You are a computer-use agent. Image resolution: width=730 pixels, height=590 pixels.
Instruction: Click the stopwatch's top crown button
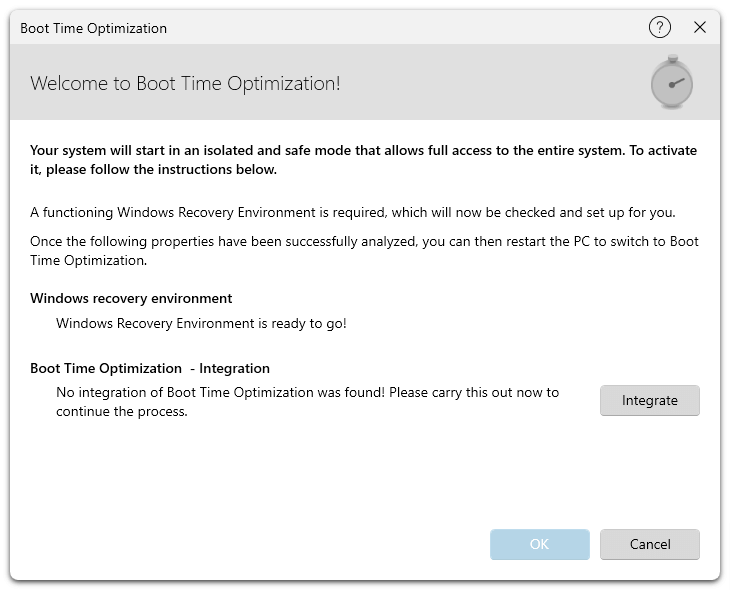pos(672,58)
